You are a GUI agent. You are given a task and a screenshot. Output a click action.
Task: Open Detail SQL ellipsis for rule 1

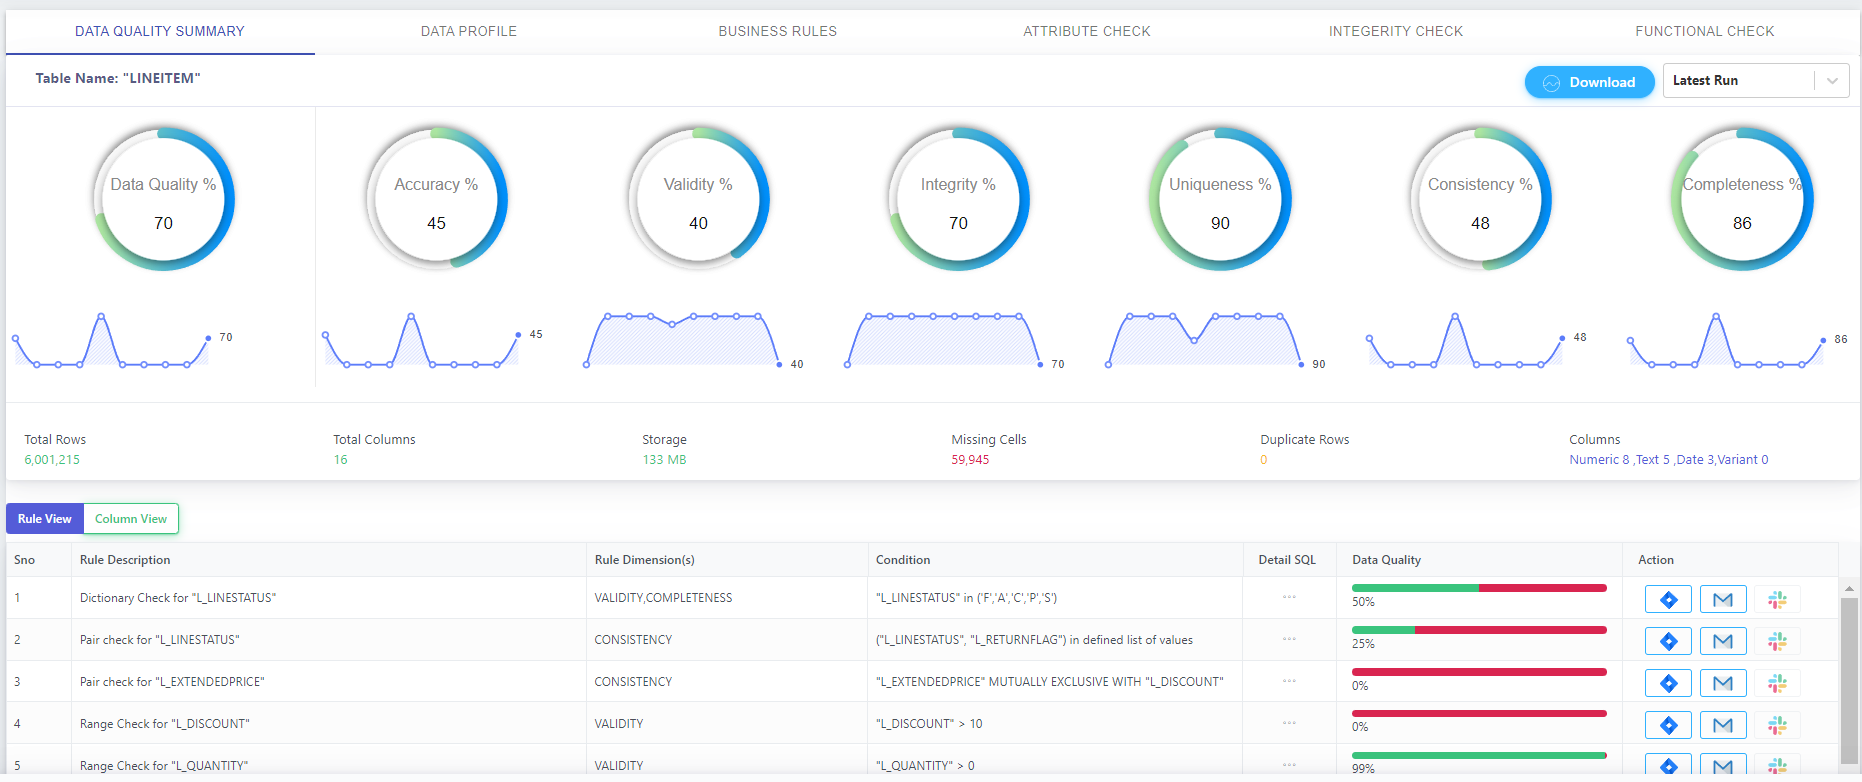[x=1289, y=598]
